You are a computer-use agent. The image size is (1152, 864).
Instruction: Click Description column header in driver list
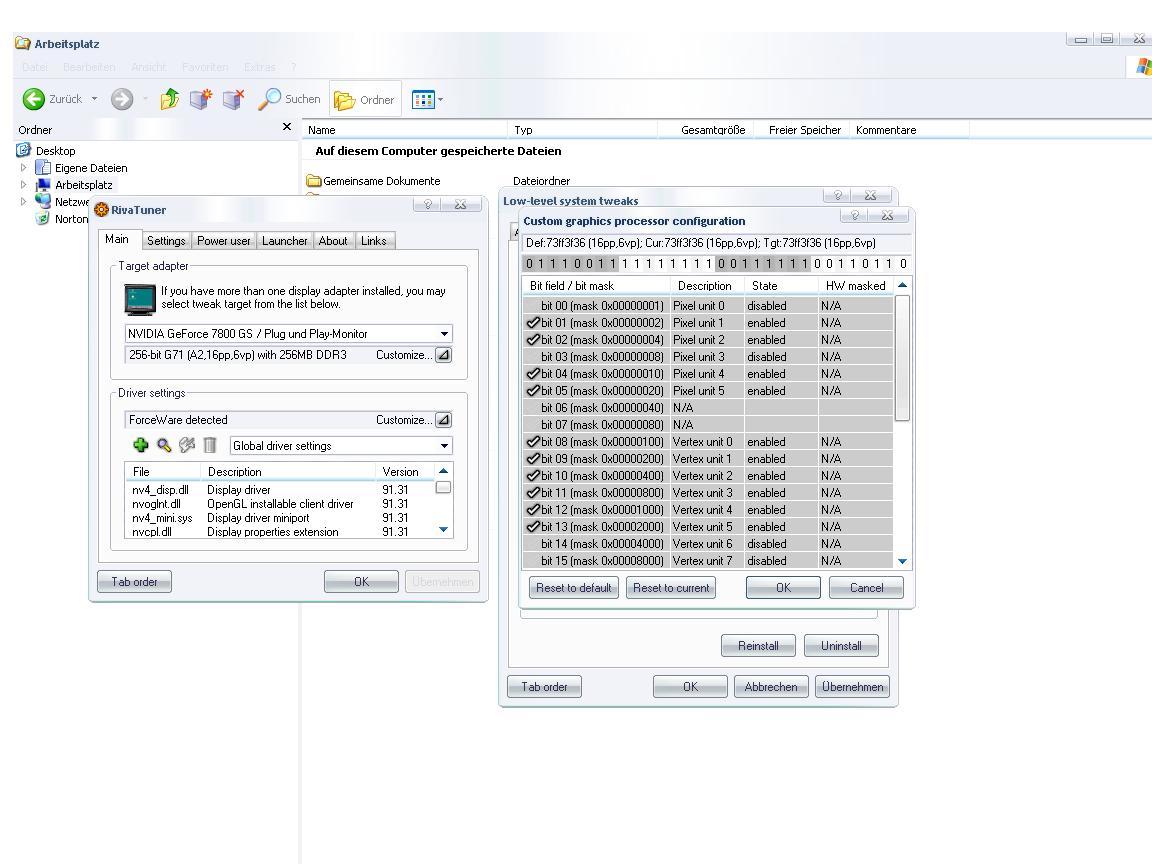[287, 472]
